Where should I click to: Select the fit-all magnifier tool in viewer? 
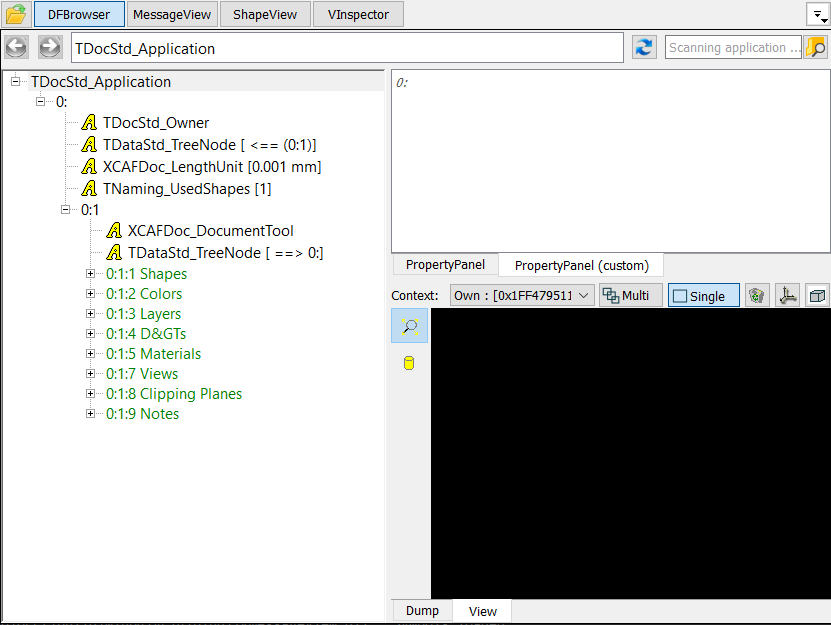pos(409,326)
